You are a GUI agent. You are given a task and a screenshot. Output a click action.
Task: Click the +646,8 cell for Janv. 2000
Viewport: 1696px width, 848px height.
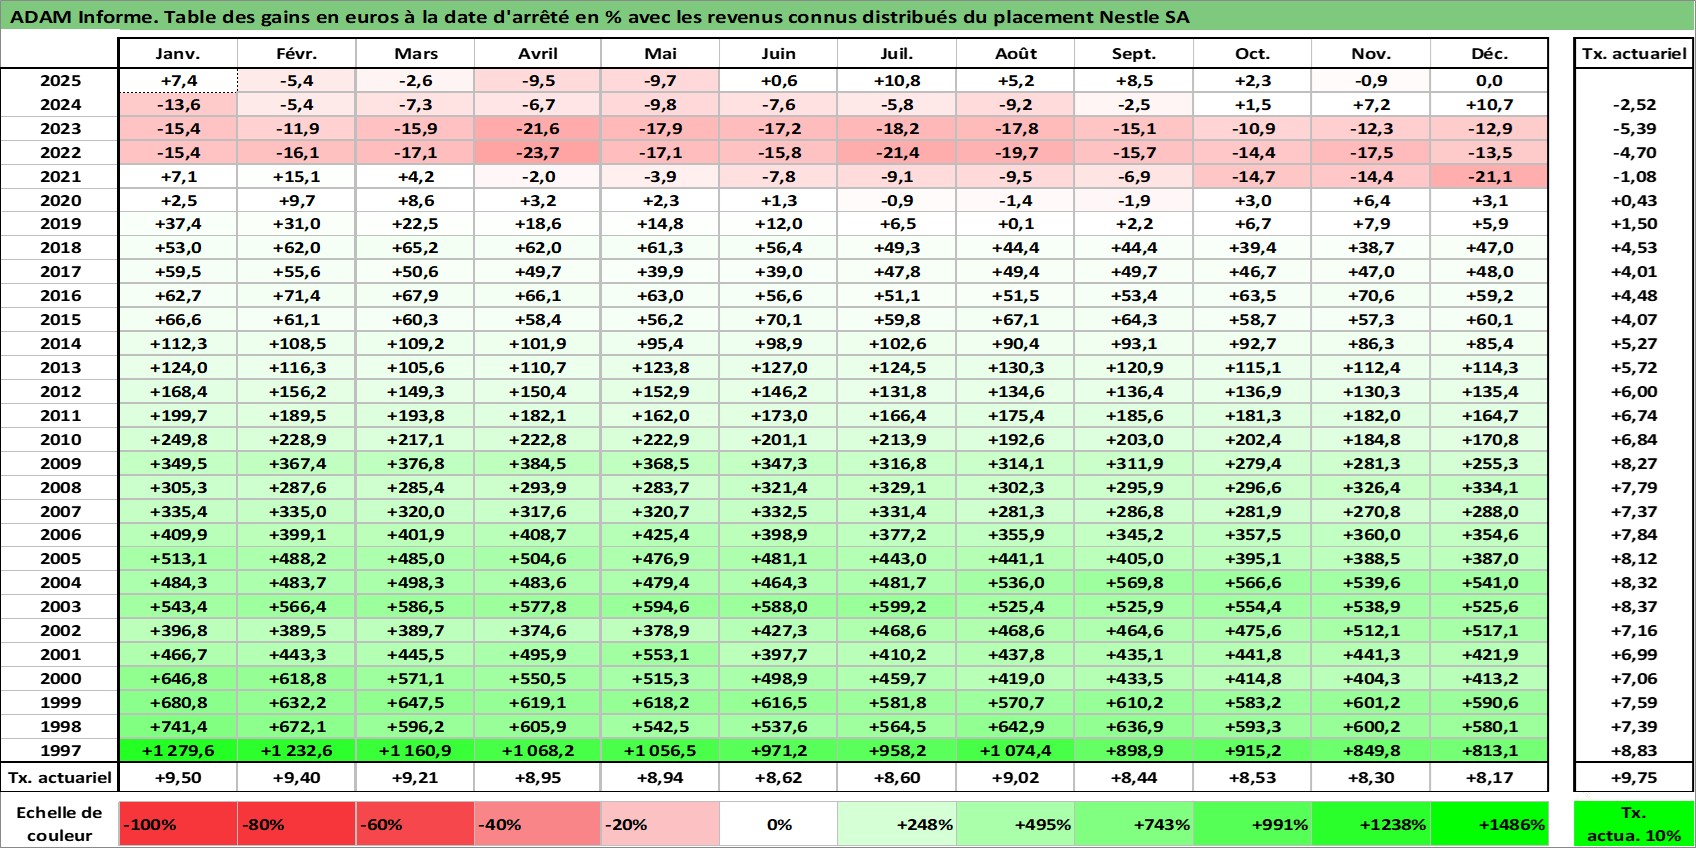178,678
